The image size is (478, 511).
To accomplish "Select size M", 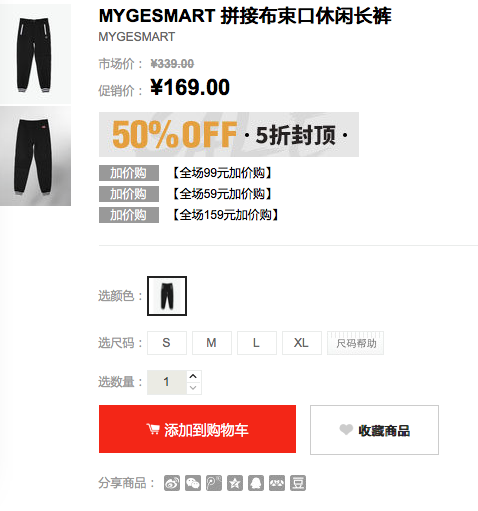I will (212, 343).
